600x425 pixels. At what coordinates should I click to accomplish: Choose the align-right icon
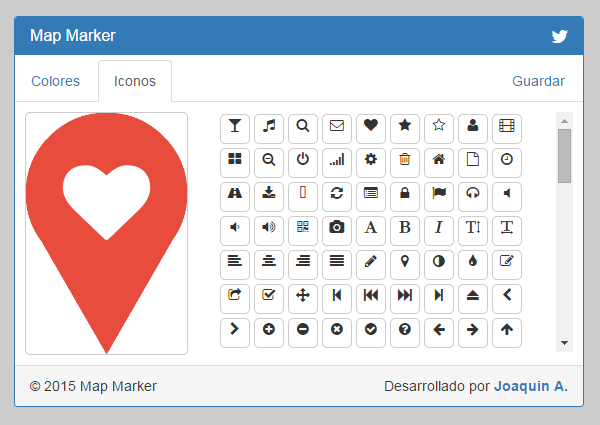[303, 265]
